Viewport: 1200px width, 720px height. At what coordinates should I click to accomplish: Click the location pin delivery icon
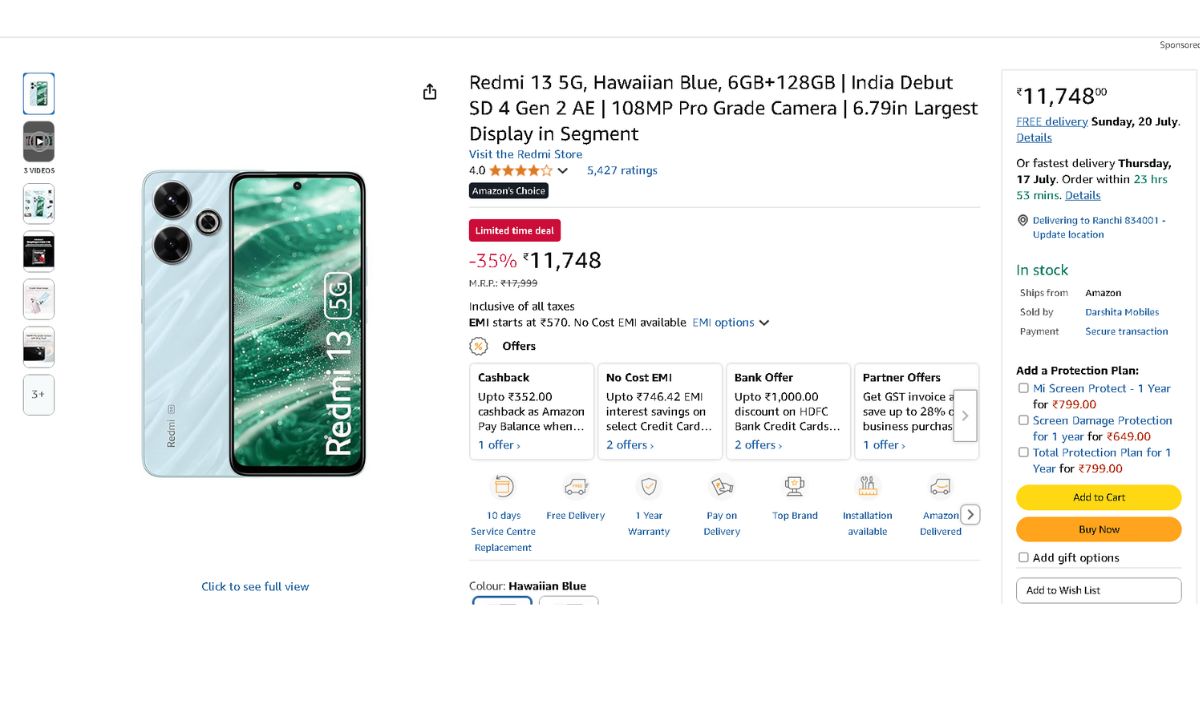1023,220
